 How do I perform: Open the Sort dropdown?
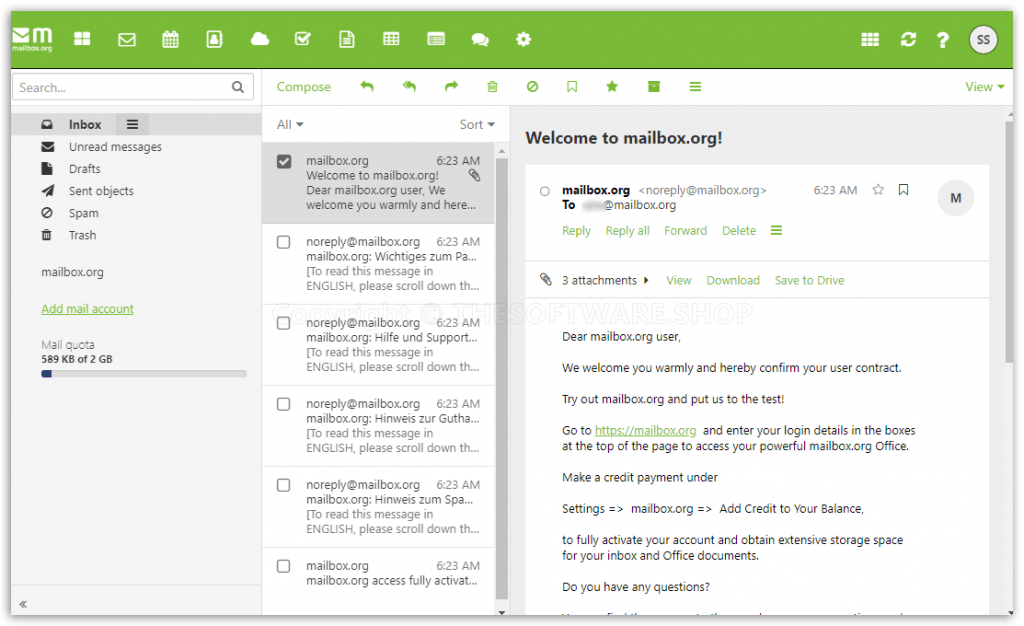tap(477, 124)
